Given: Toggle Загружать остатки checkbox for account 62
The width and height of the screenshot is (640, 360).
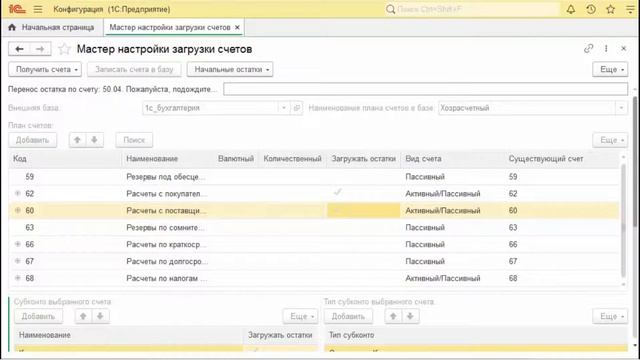Looking at the screenshot, I should click(x=338, y=192).
